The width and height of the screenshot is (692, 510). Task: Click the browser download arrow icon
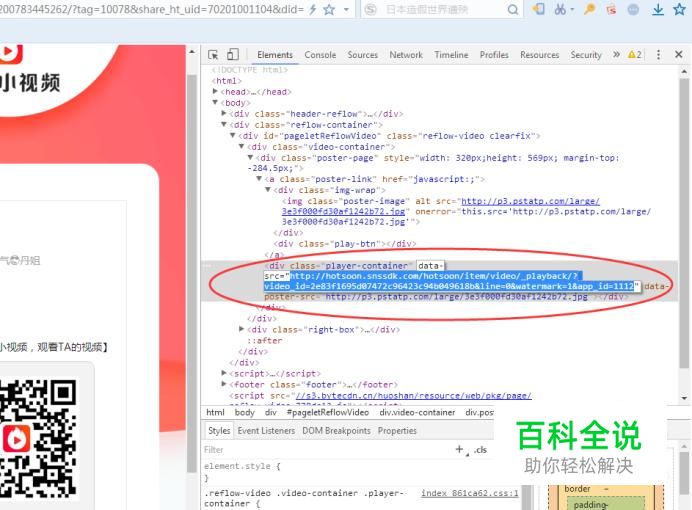tap(658, 9)
